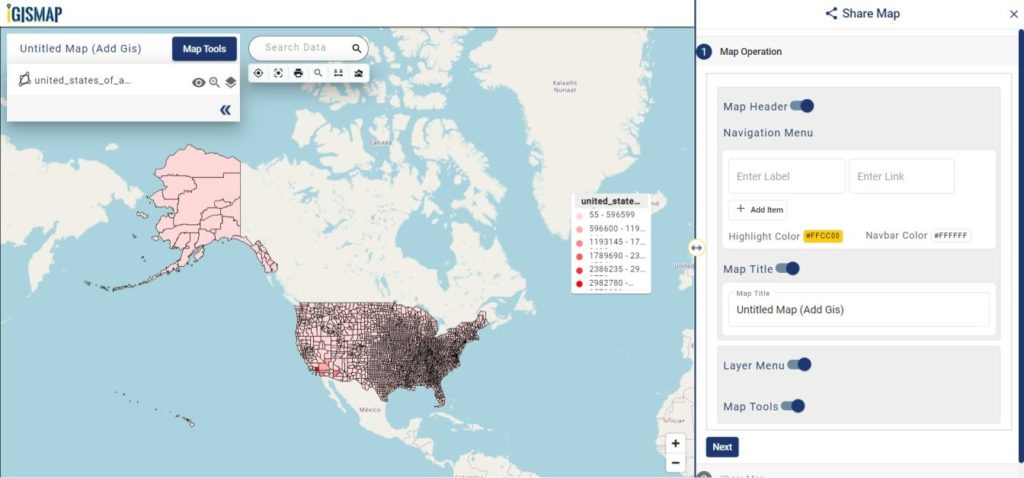Zoom to the united_states_of_a layer

(214, 82)
